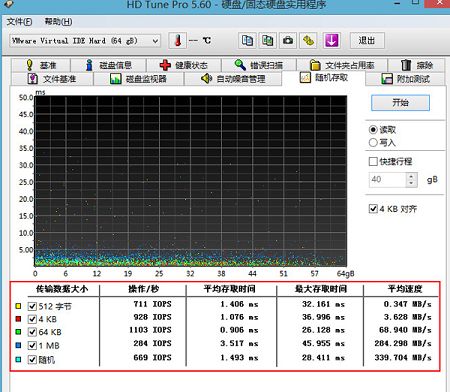
Task: Click the access time scatter graph
Action: point(191,181)
